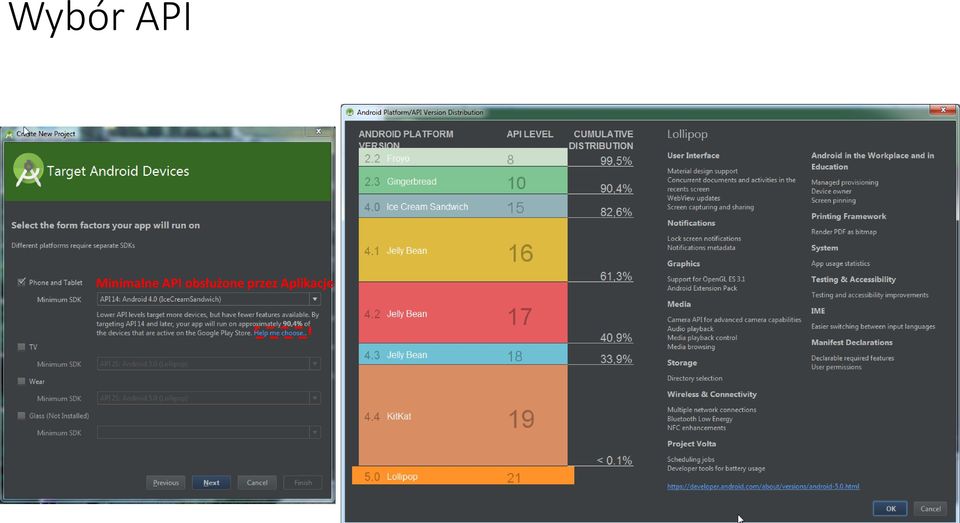Screen dimensions: 960x523
Task: Click the Help me choose link
Action: [280, 333]
